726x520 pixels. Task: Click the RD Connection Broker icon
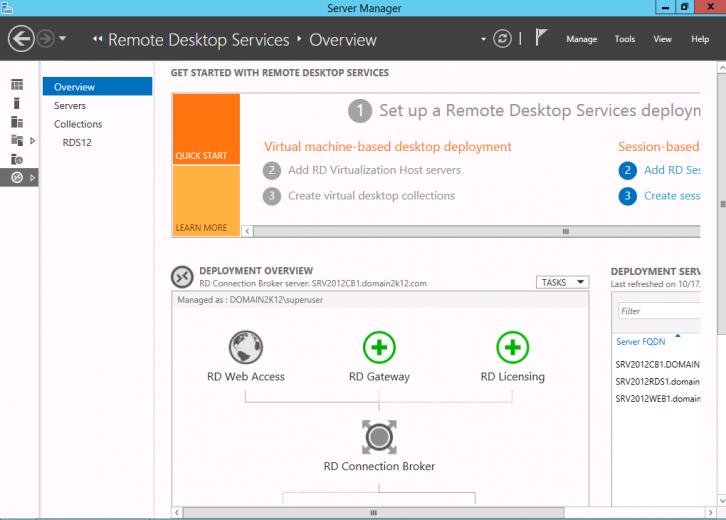coord(379,437)
